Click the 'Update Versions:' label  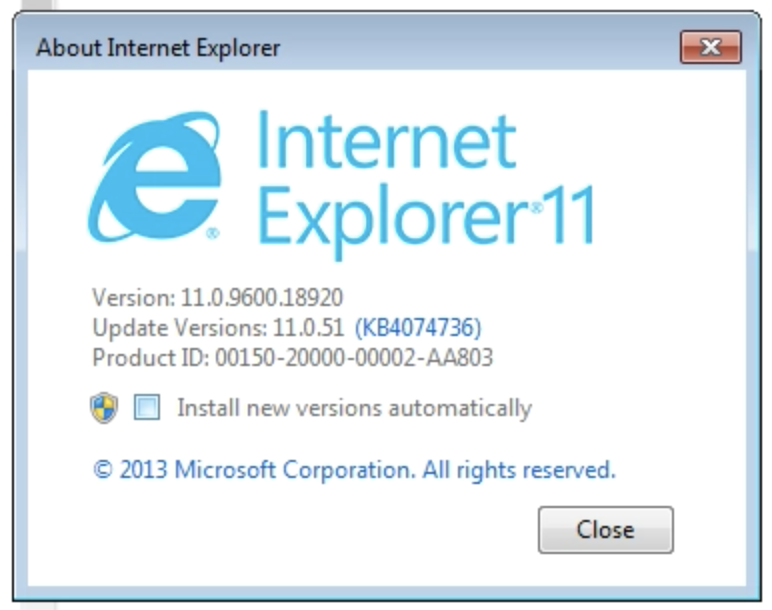(x=180, y=327)
